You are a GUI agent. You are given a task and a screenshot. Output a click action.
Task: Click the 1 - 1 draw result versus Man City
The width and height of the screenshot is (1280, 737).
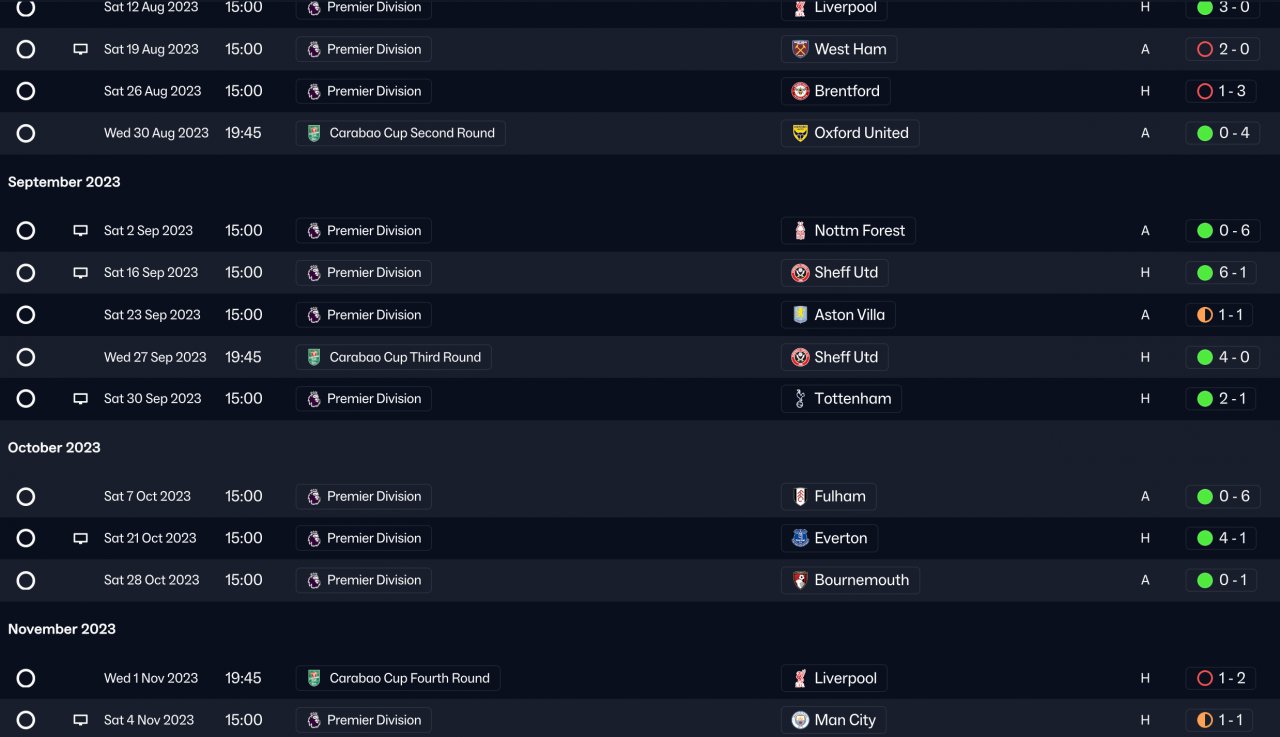pos(1222,720)
